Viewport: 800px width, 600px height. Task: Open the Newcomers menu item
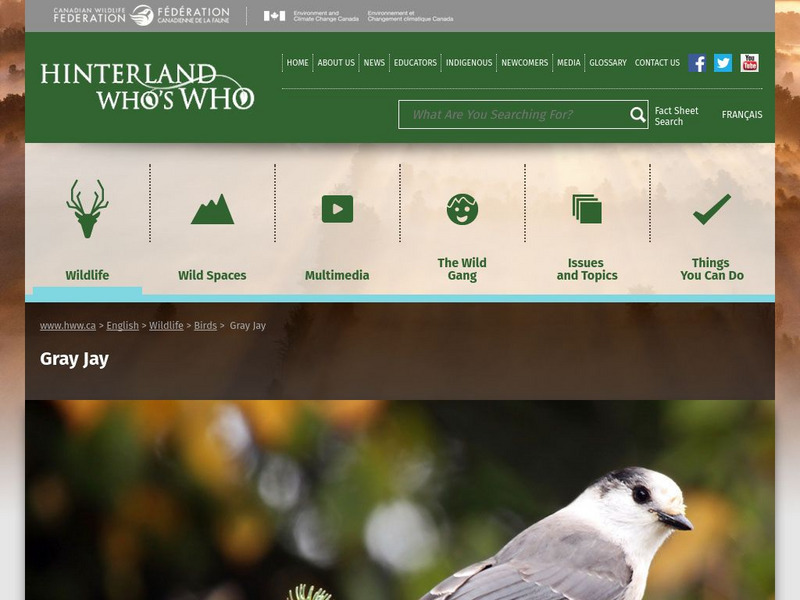pyautogui.click(x=524, y=63)
